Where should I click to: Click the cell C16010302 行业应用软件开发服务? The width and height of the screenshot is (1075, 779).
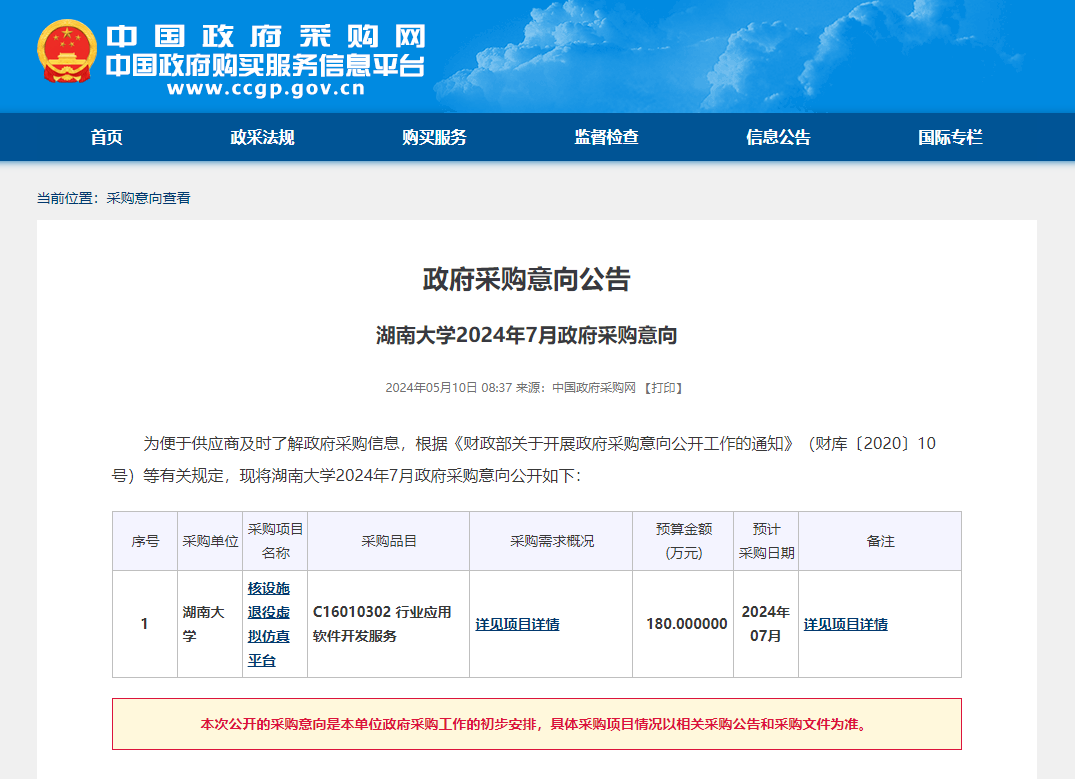pyautogui.click(x=389, y=624)
